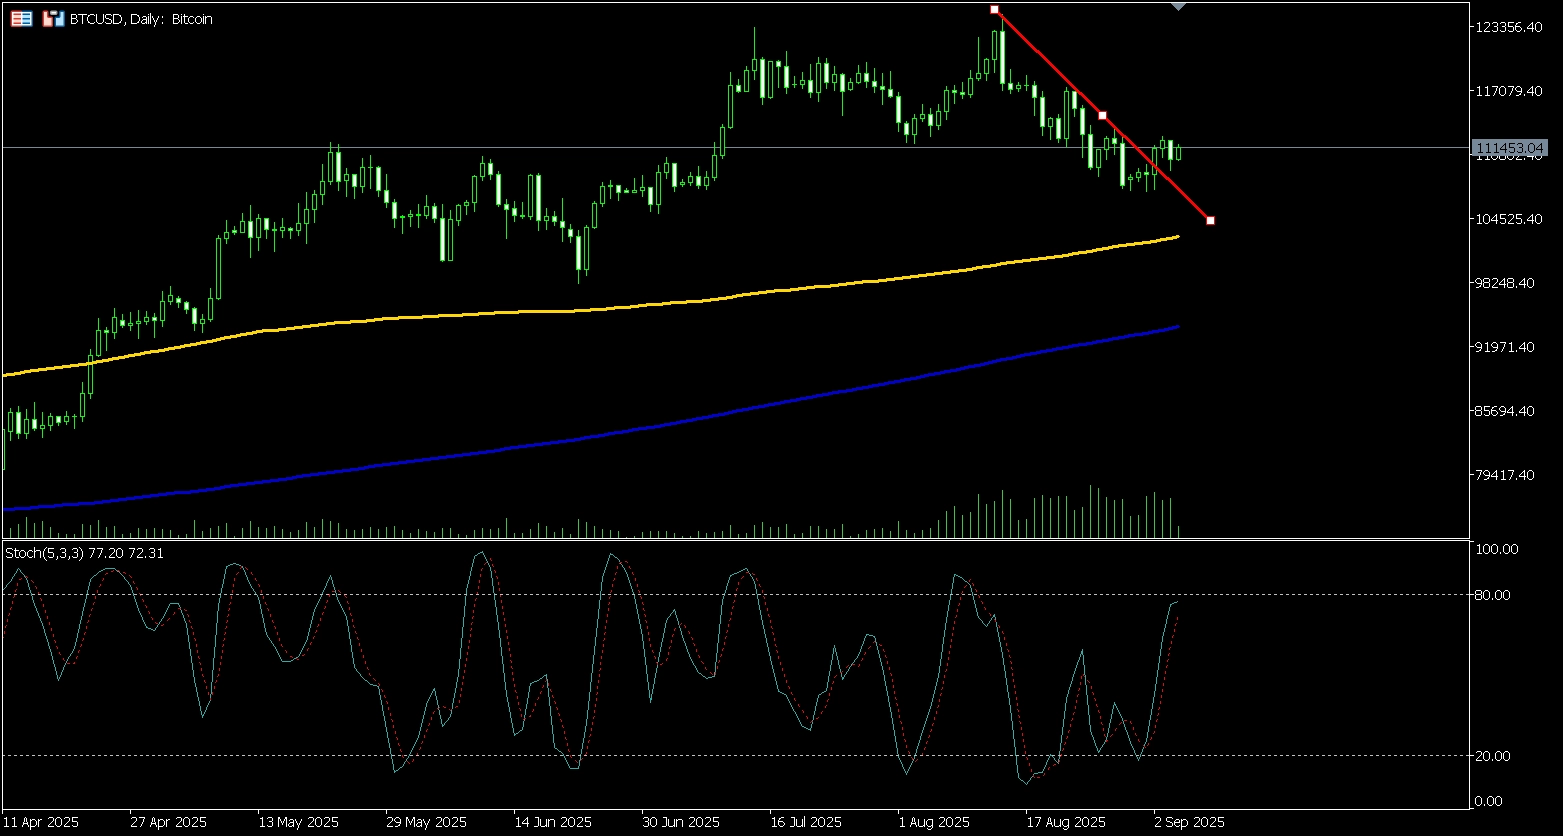1563x836 pixels.
Task: Click the 104525.40 price scale label
Action: [x=1510, y=219]
